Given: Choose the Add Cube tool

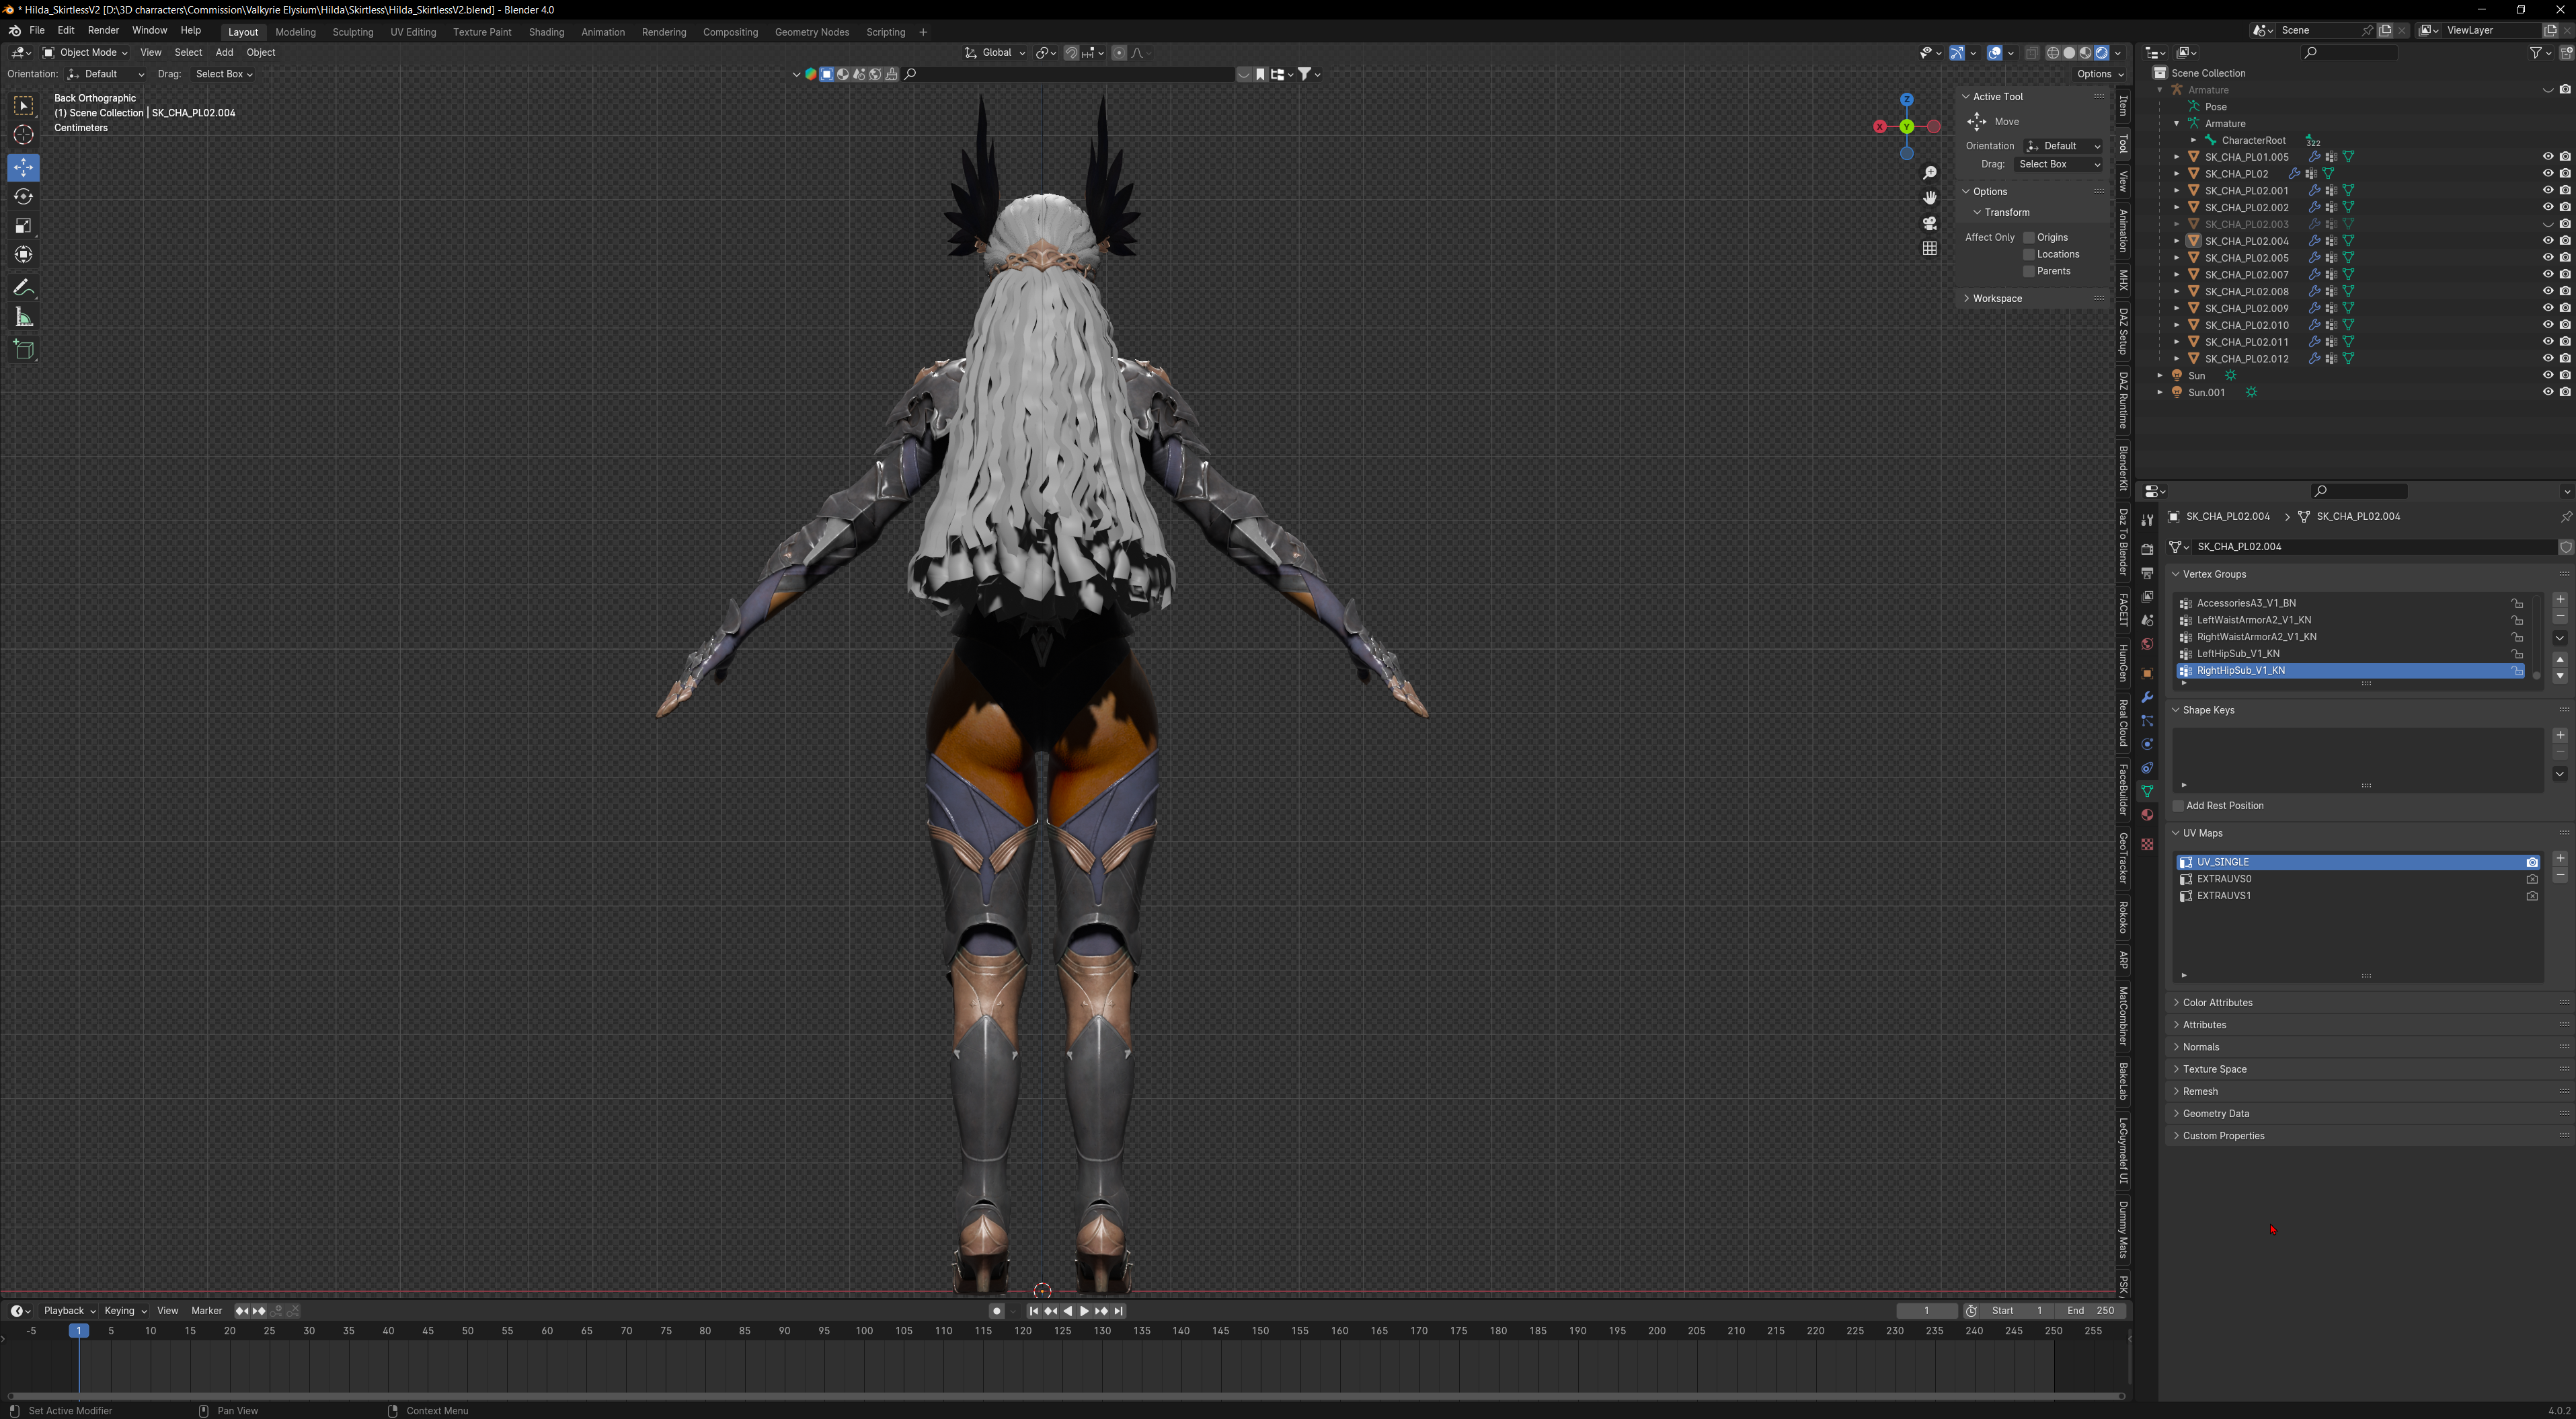Looking at the screenshot, I should click(x=24, y=350).
